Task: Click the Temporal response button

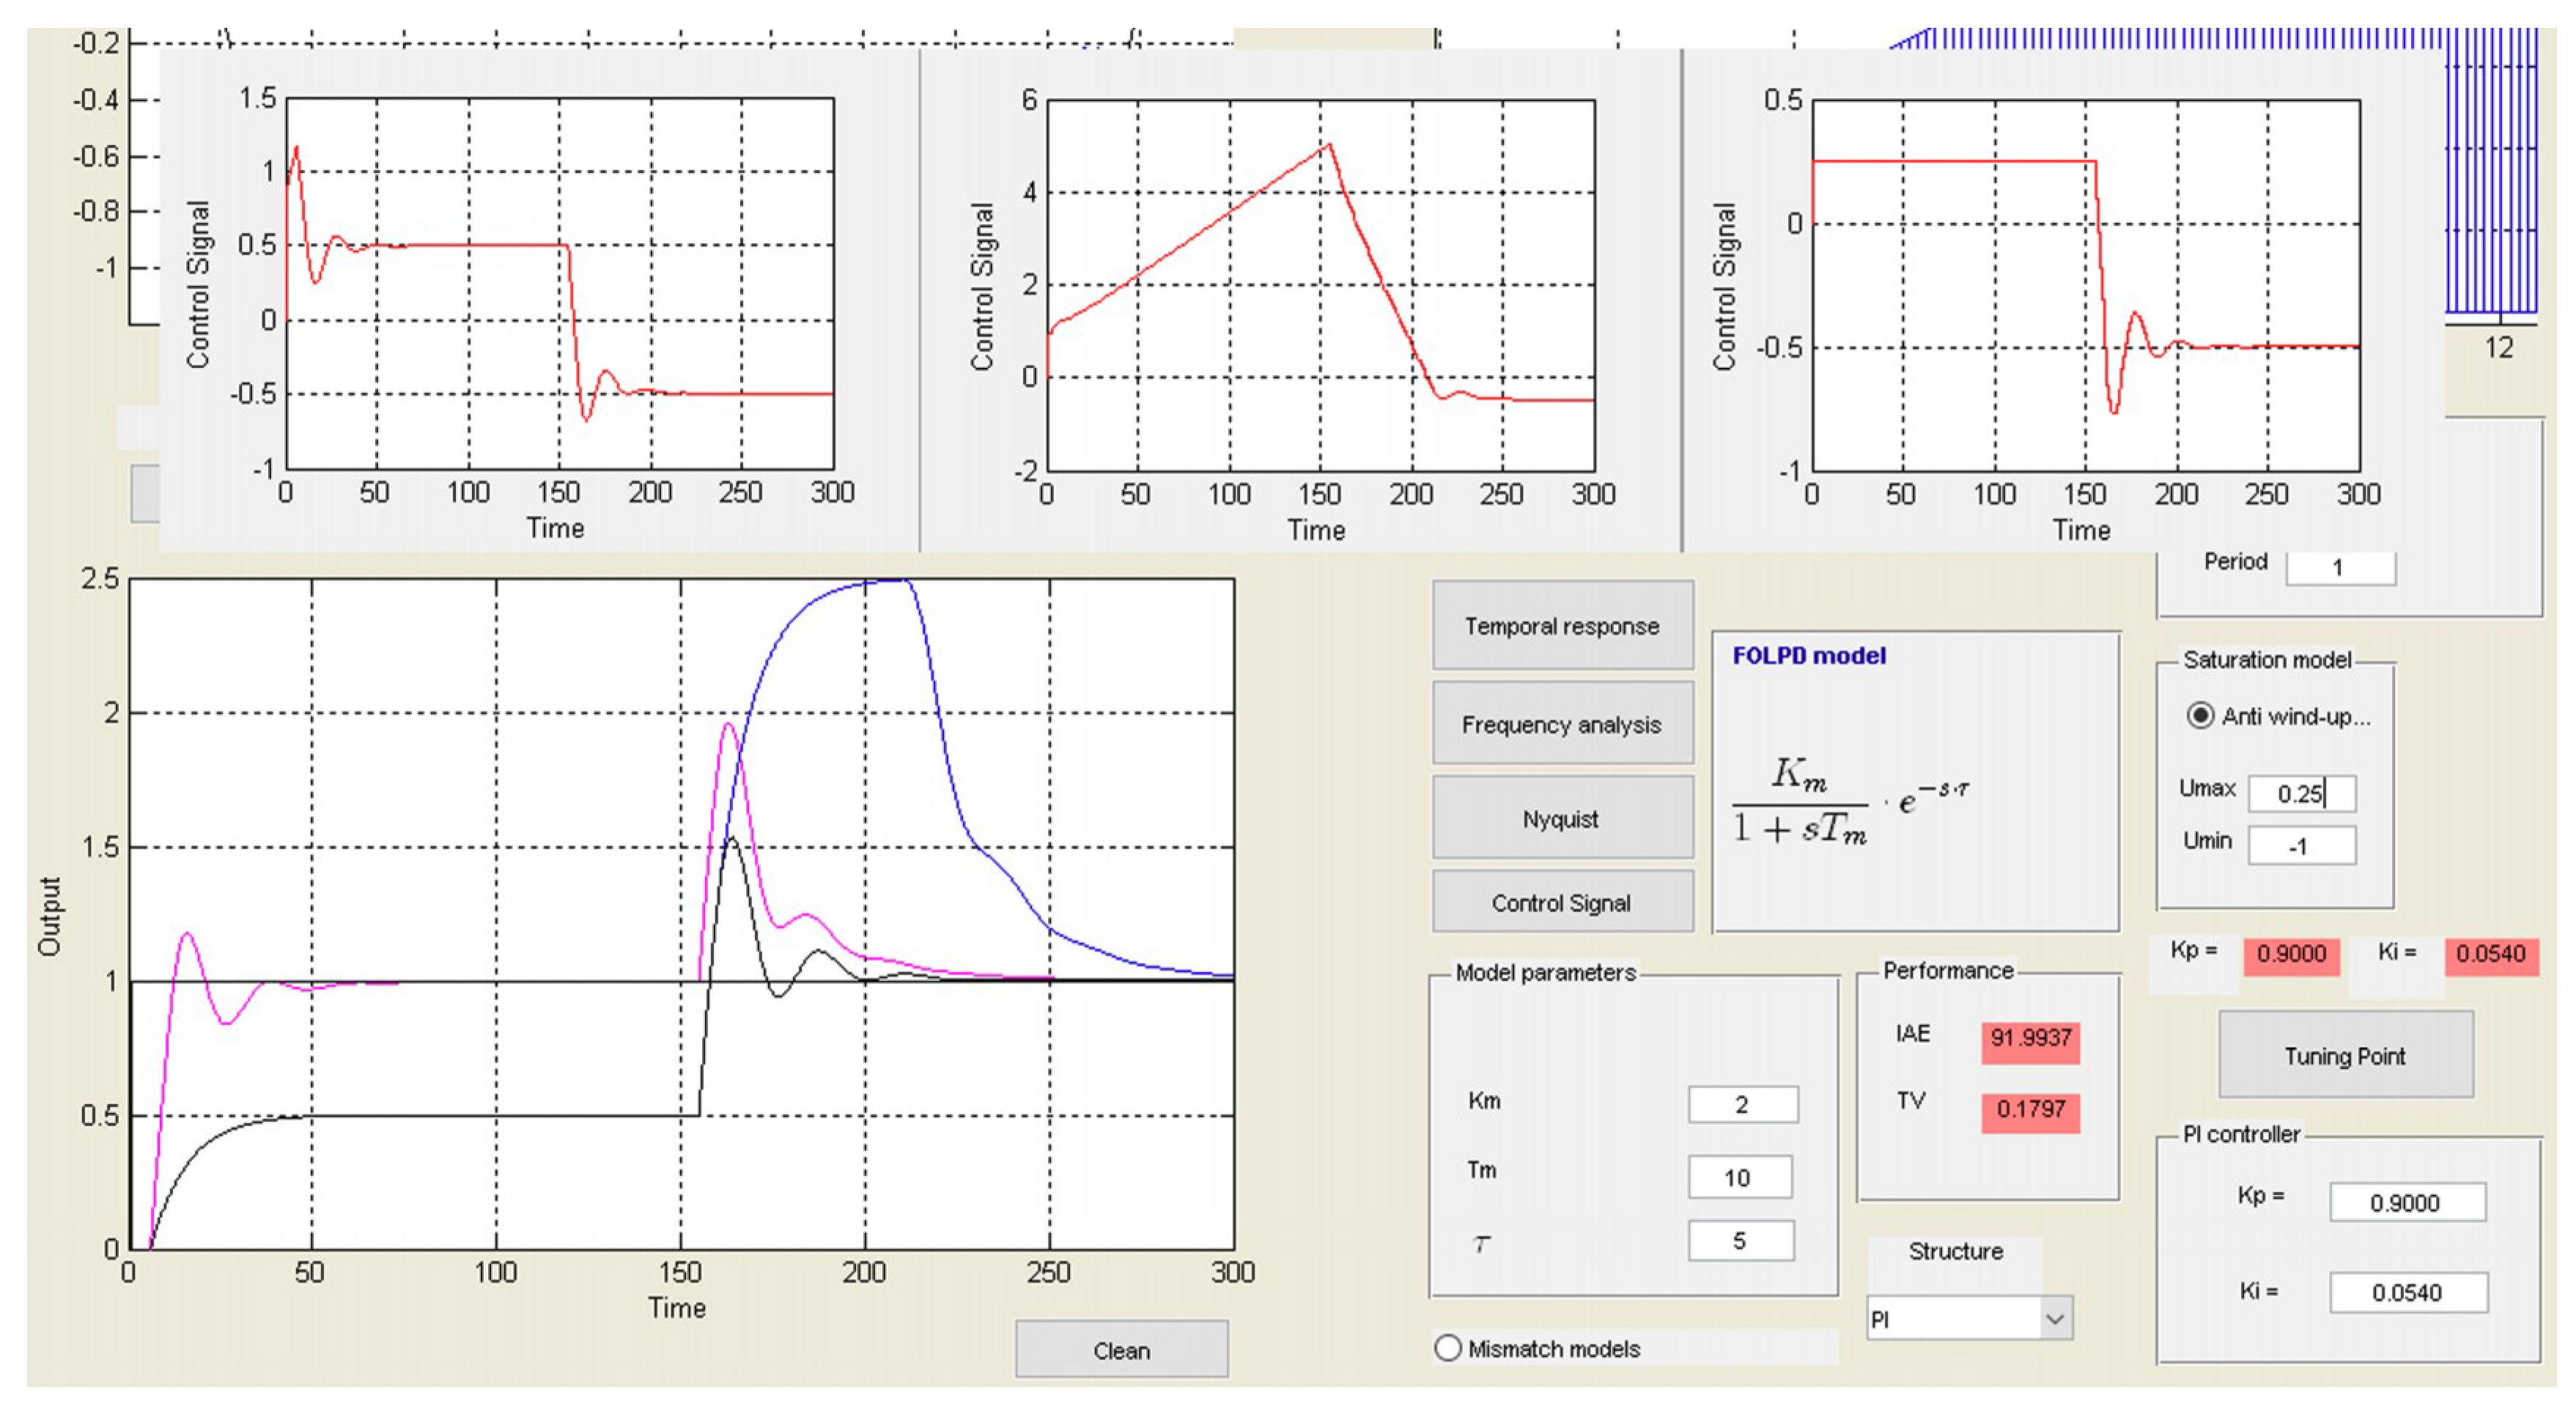Action: click(x=1561, y=625)
